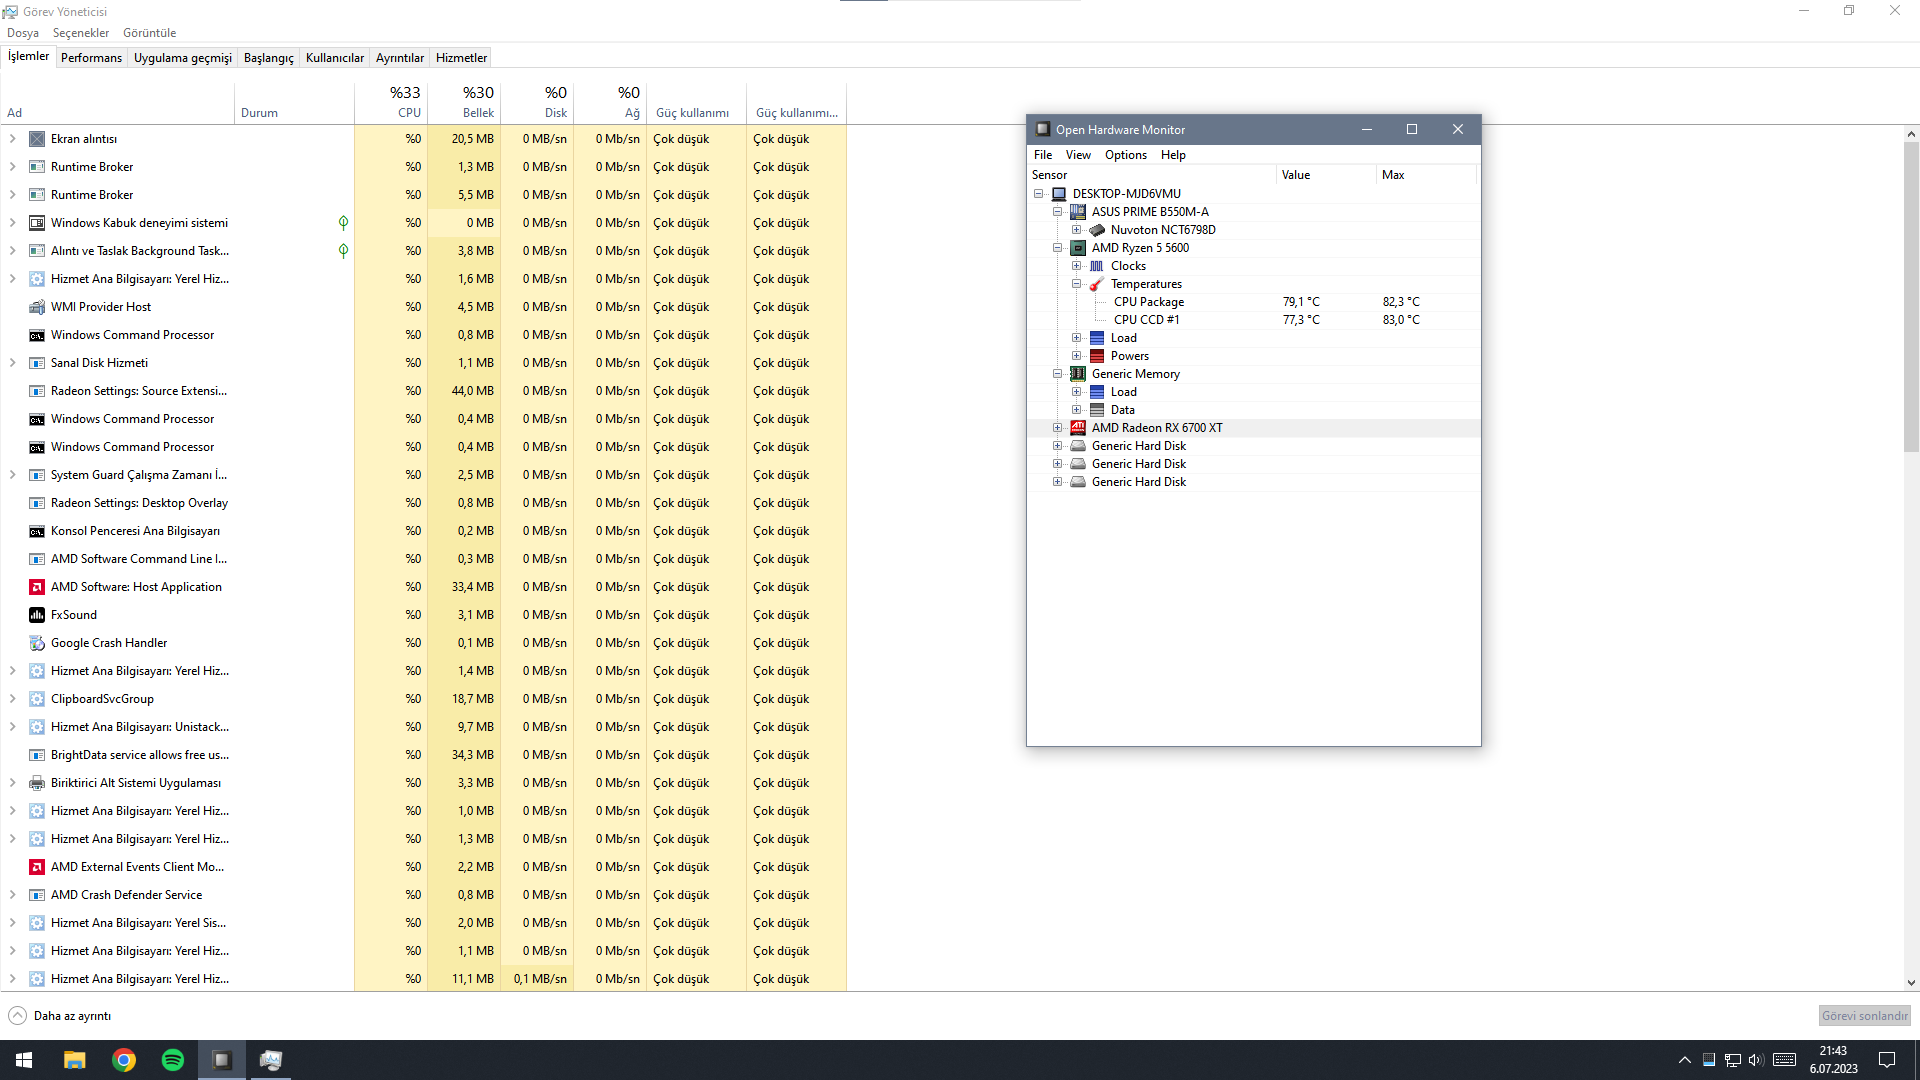
Task: Expand the Ekran alıntısı process group
Action: pos(12,139)
